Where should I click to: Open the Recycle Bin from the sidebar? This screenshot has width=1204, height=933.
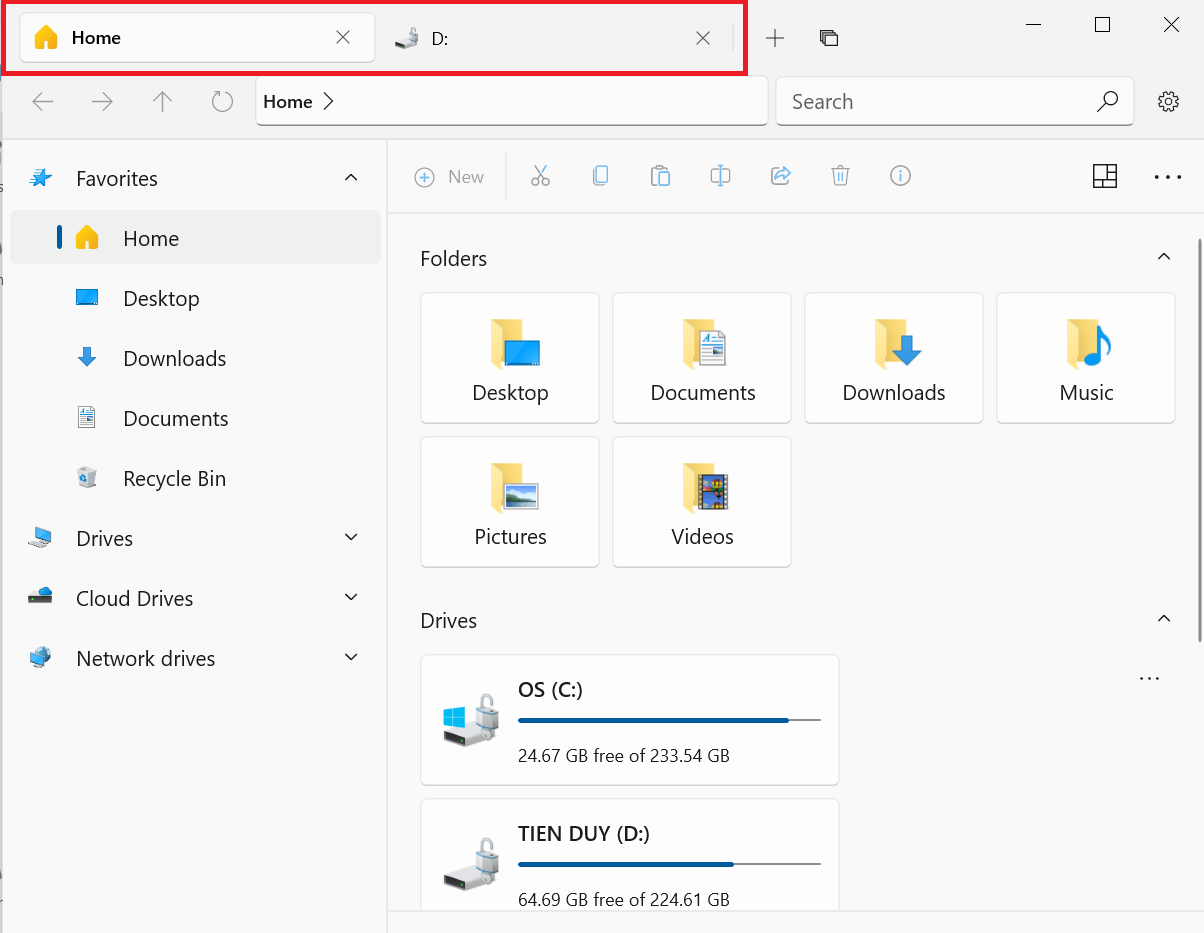coord(173,478)
